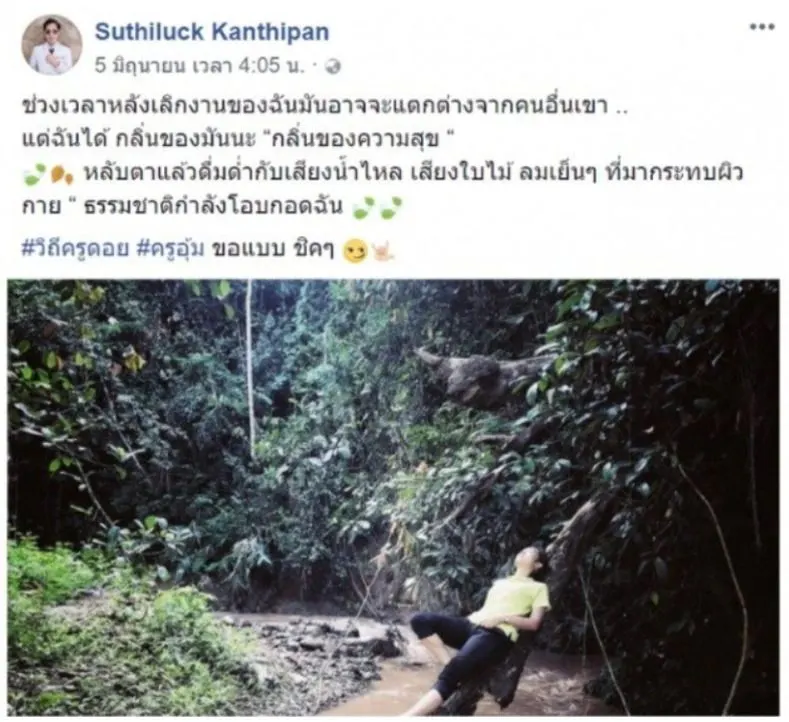Click the first green leaf emoji after โอบกอดฉัน

coord(364,208)
